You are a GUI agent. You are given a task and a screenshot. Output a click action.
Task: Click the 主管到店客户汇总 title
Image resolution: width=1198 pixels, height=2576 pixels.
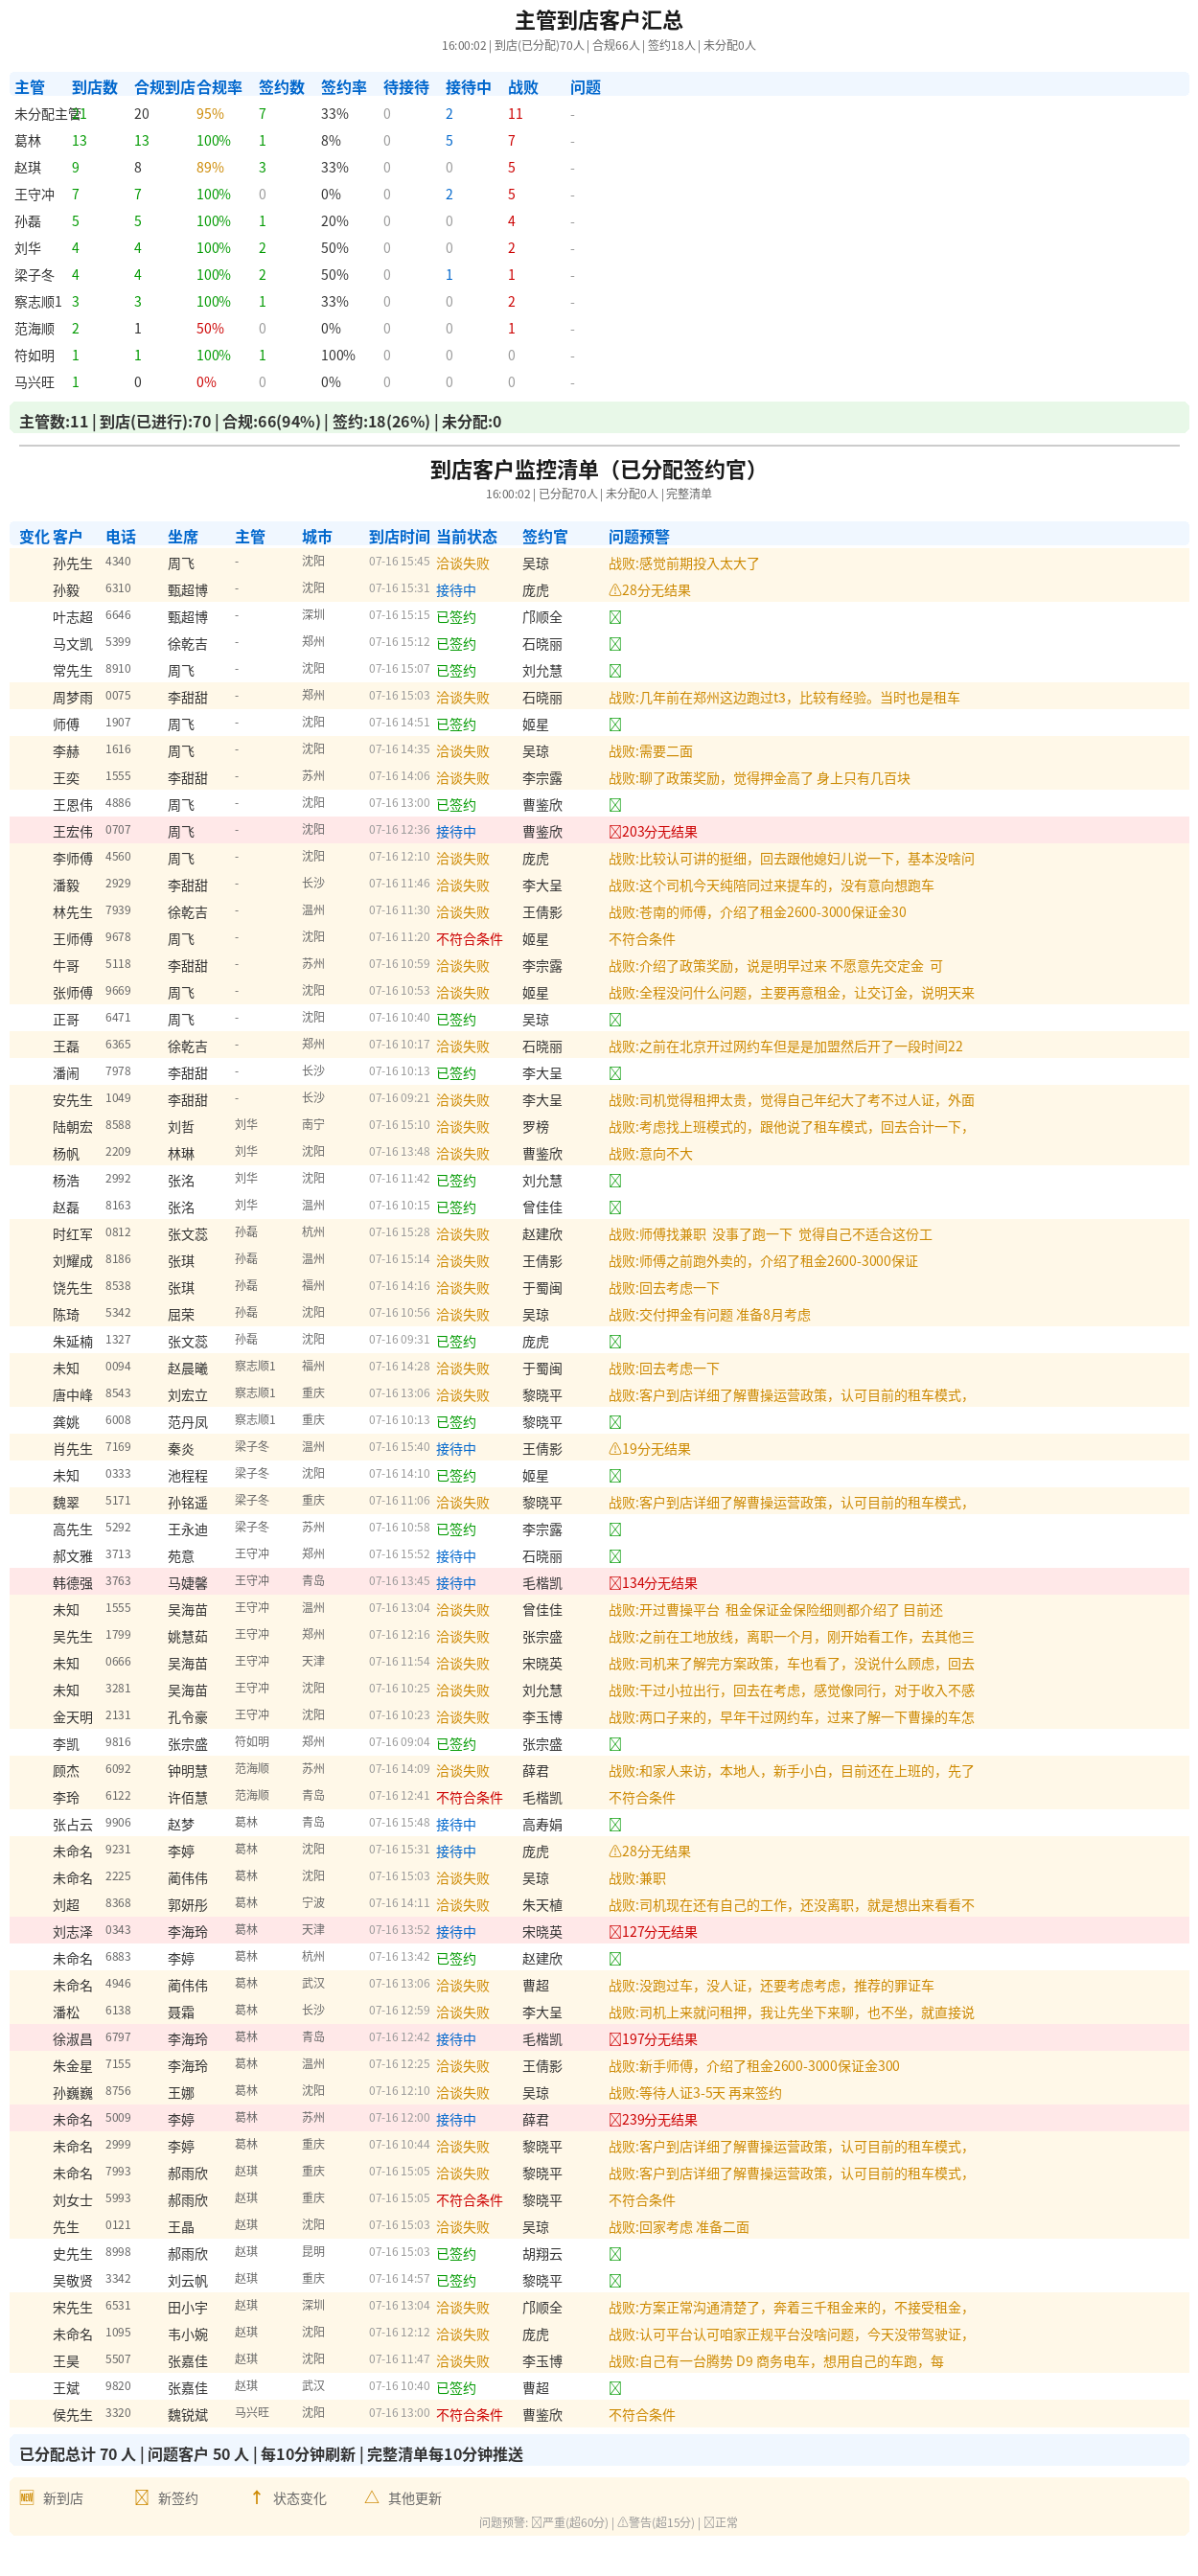coord(599,20)
